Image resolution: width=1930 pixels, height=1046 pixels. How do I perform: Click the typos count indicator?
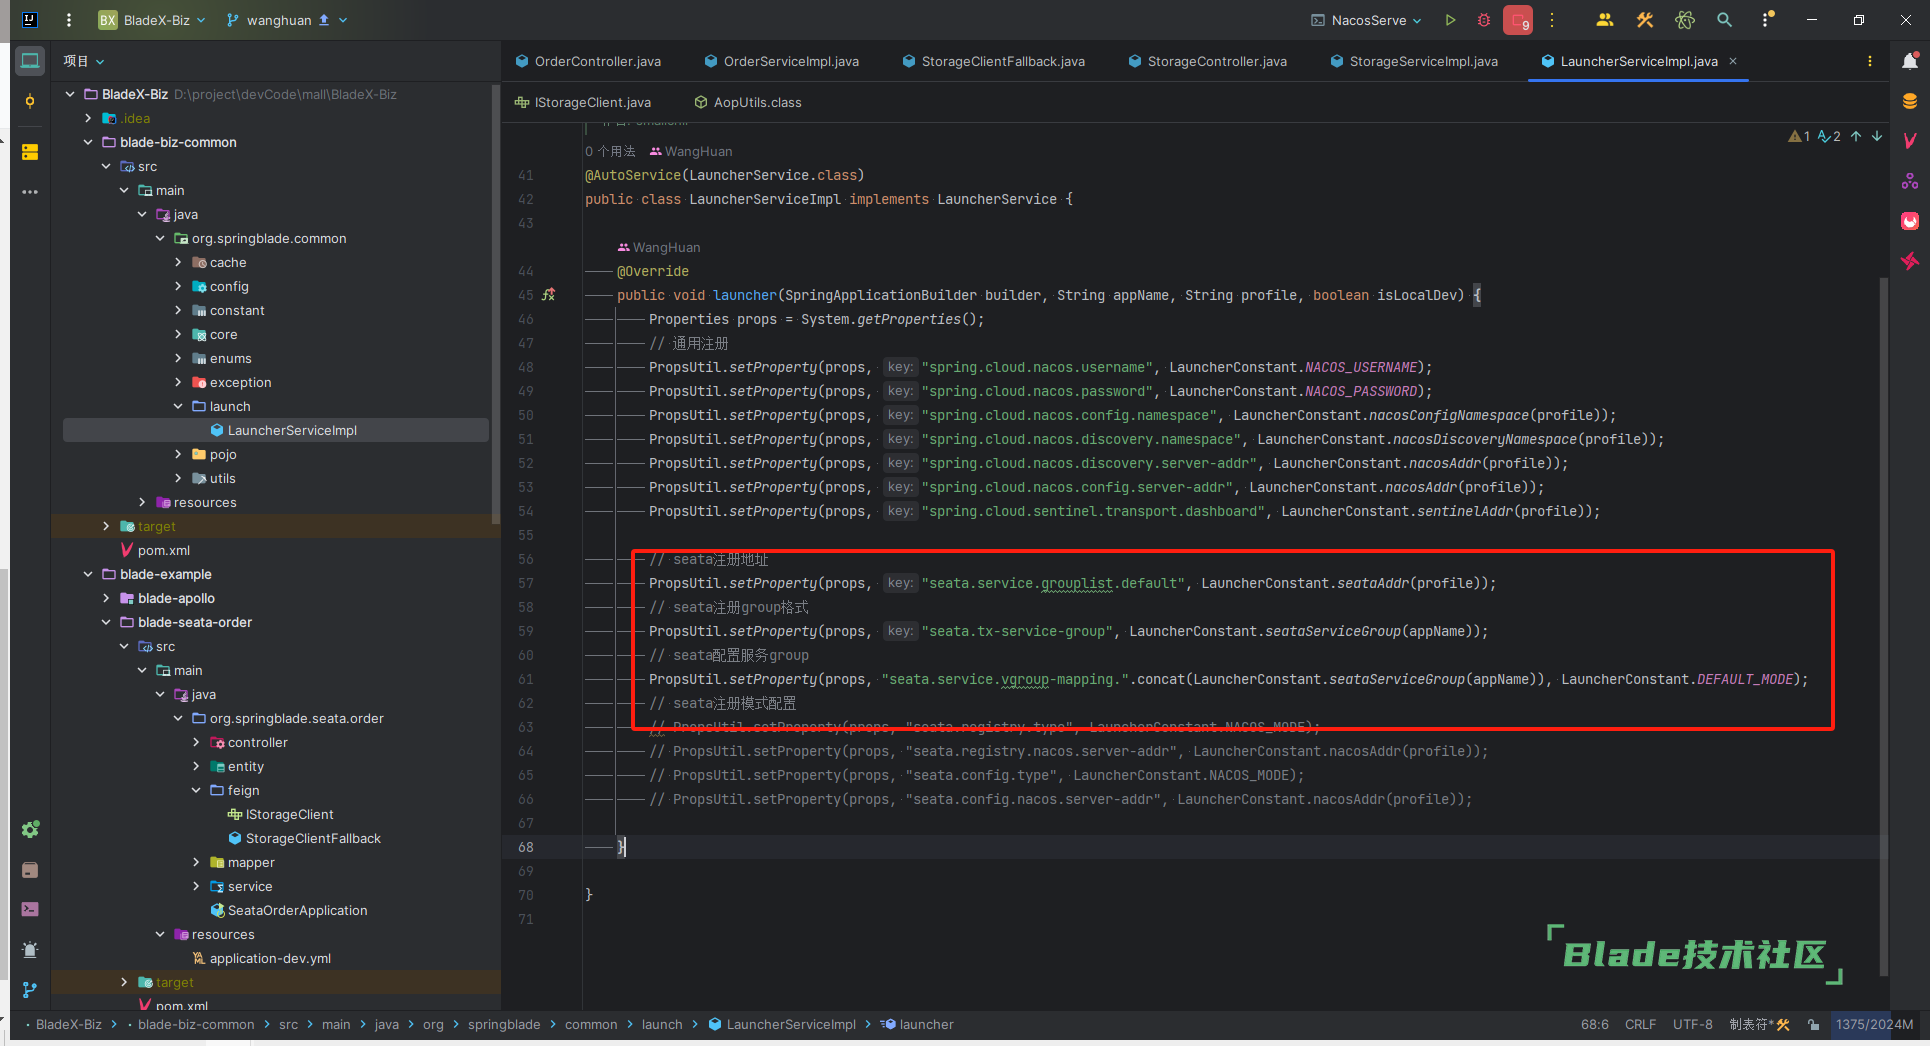pos(1830,136)
